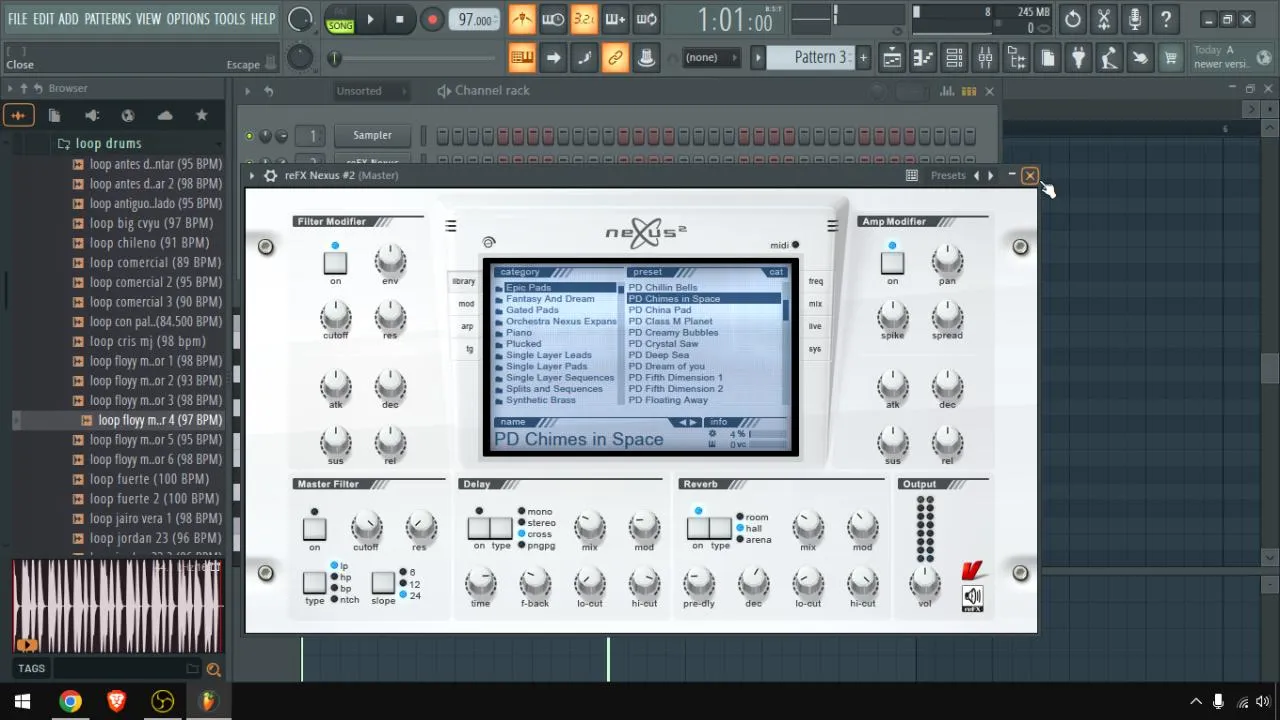Toggle the loop recording icon

[647, 19]
